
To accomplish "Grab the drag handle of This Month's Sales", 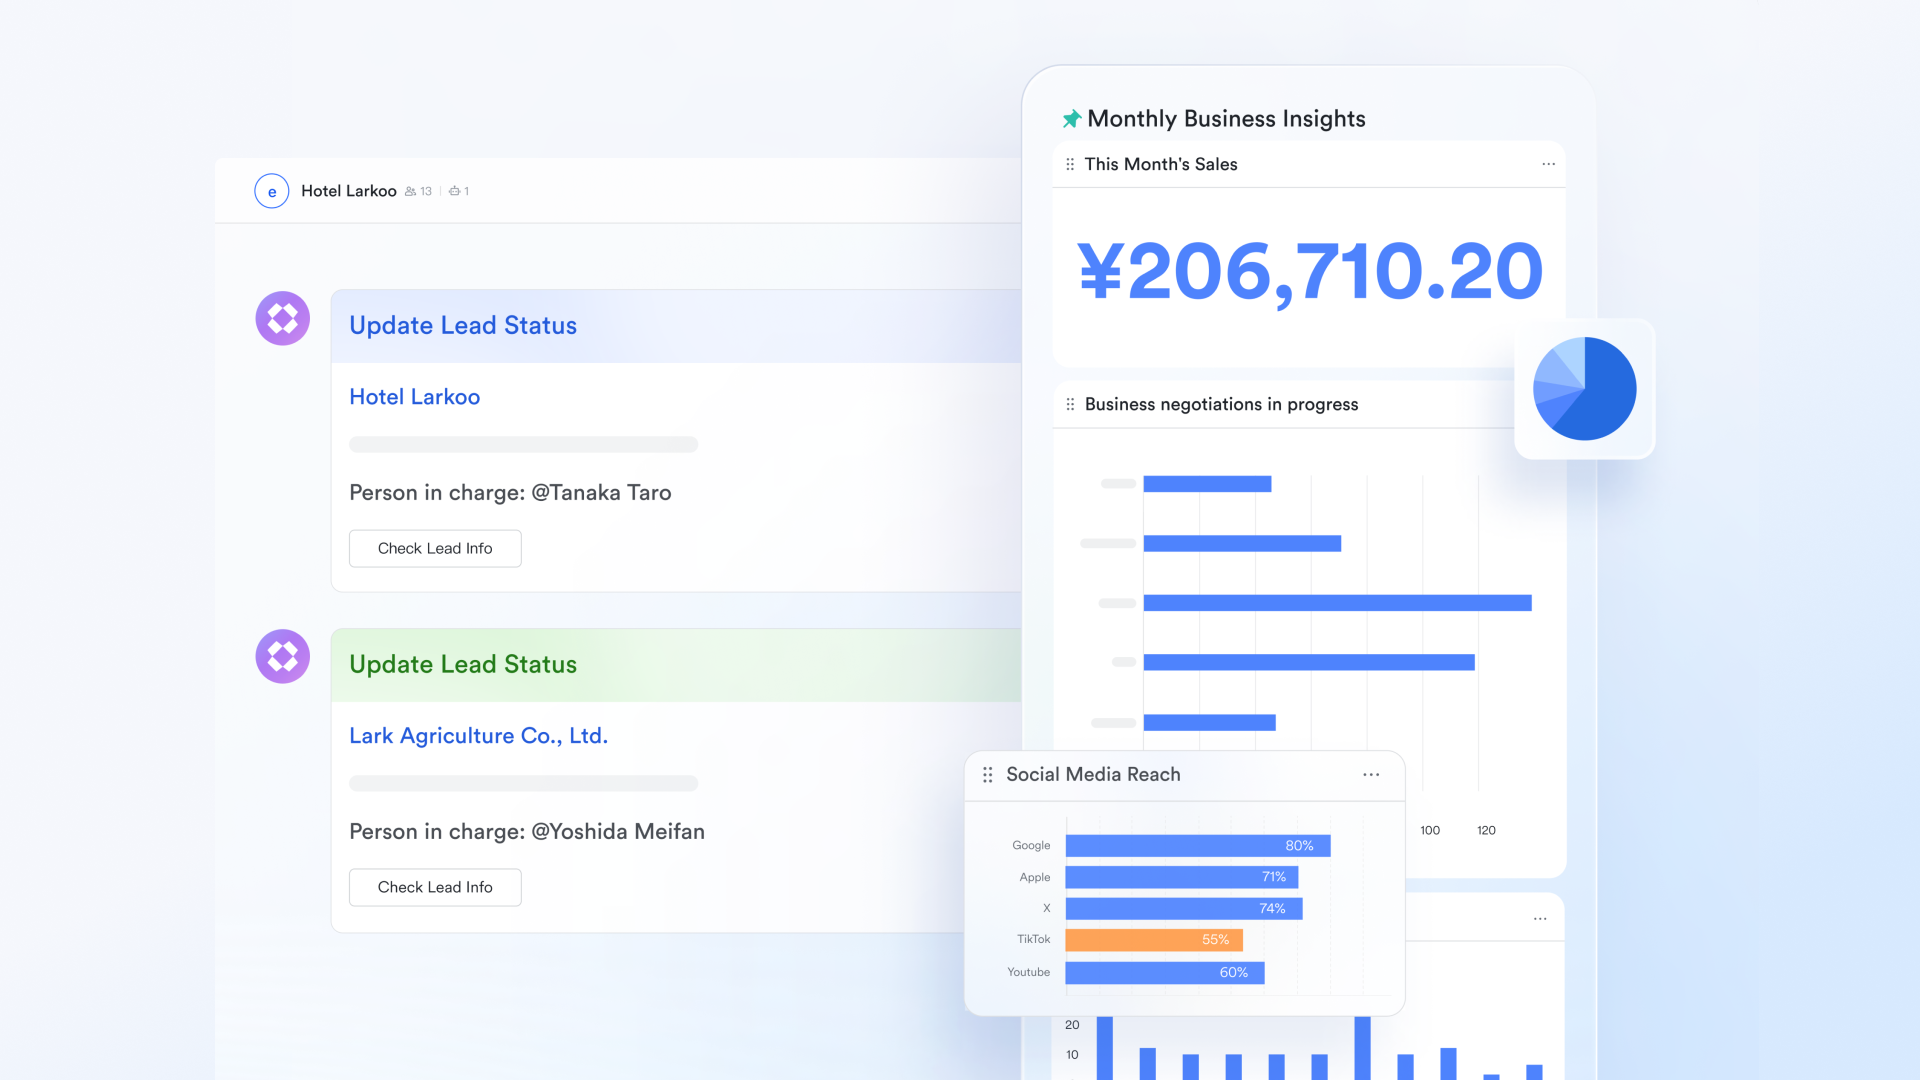I will pyautogui.click(x=1070, y=164).
